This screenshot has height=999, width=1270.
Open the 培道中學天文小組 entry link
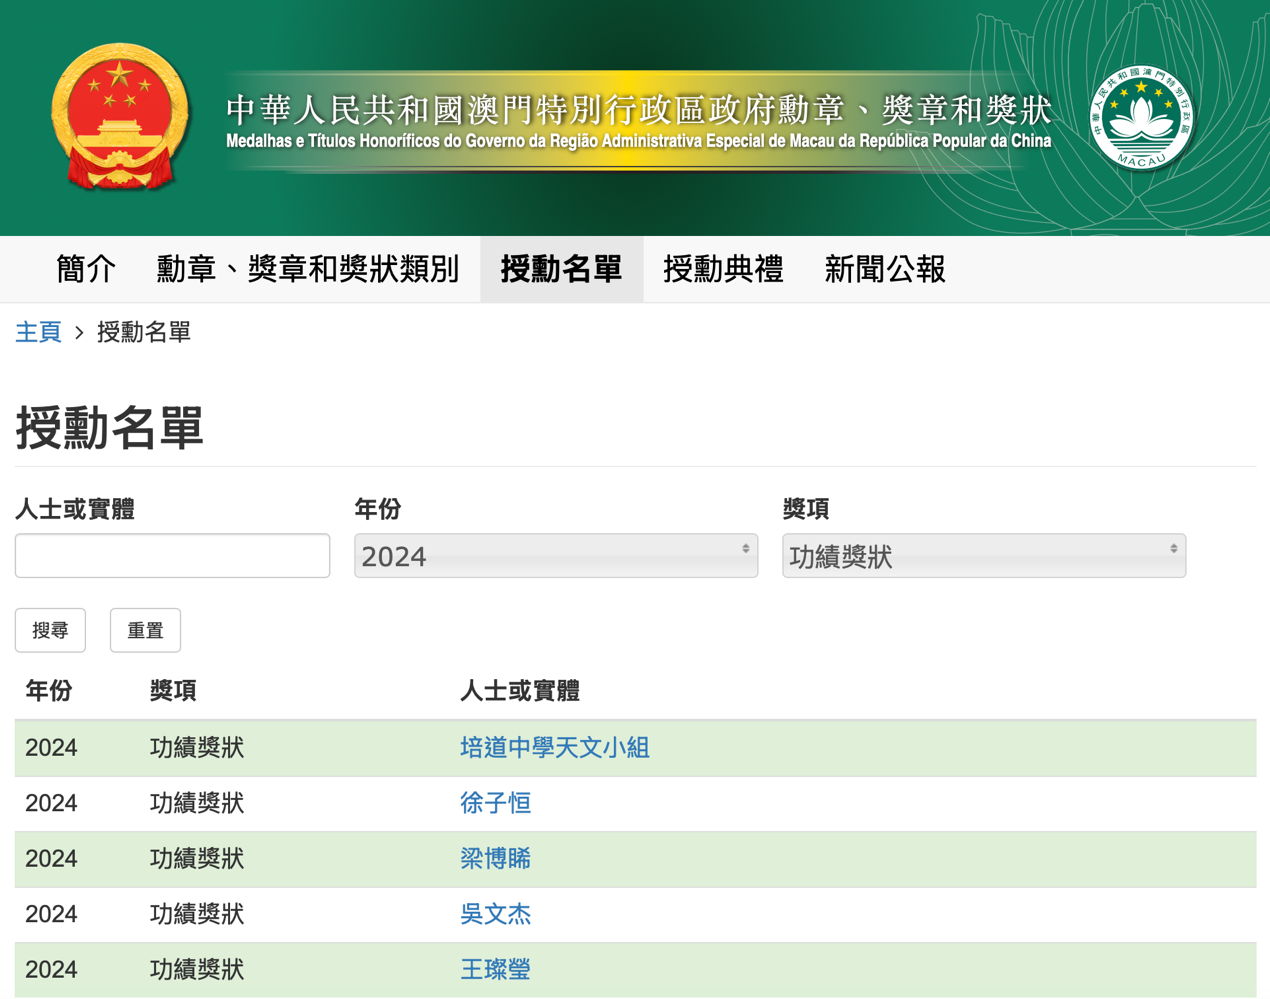pos(554,748)
